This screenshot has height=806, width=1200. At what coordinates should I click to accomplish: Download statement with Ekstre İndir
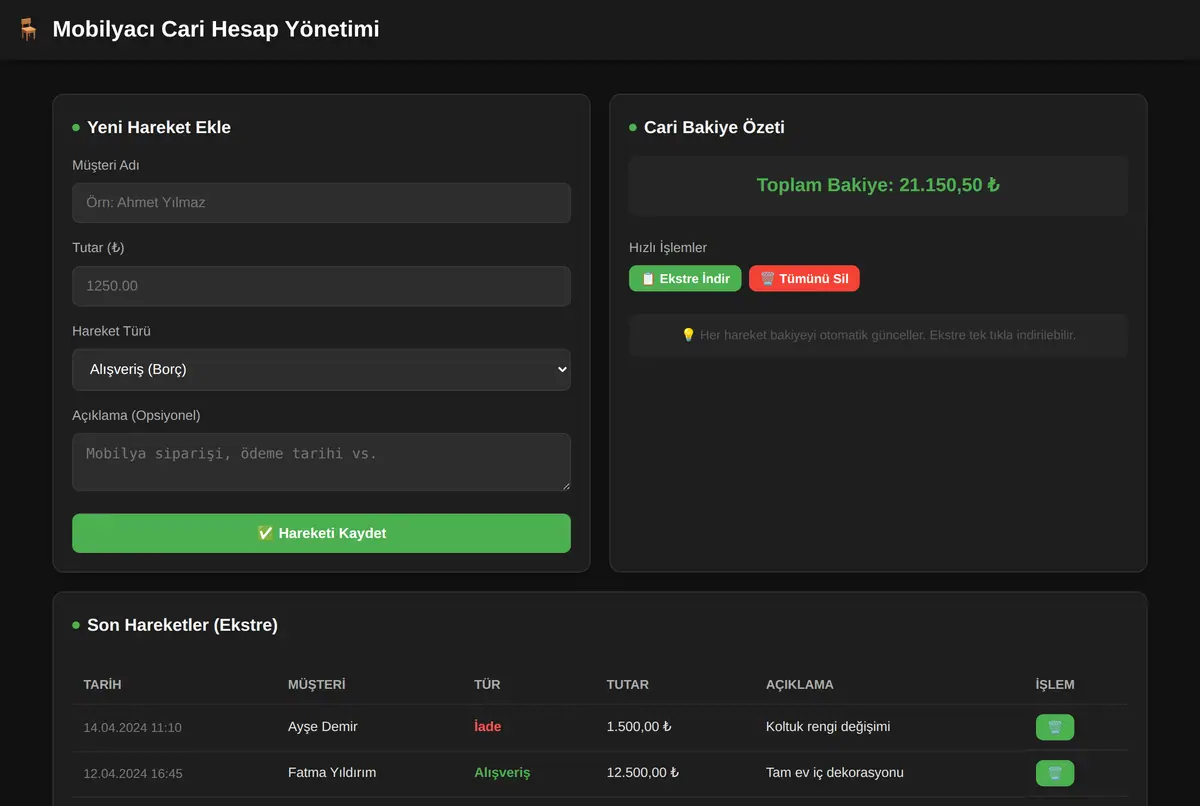click(685, 278)
